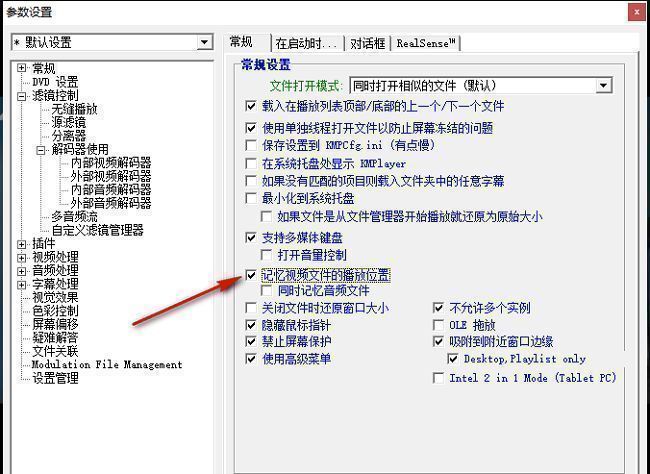Screen dimensions: 650x474
Task: Open the 默认设置 preset dropdown
Action: tap(204, 42)
